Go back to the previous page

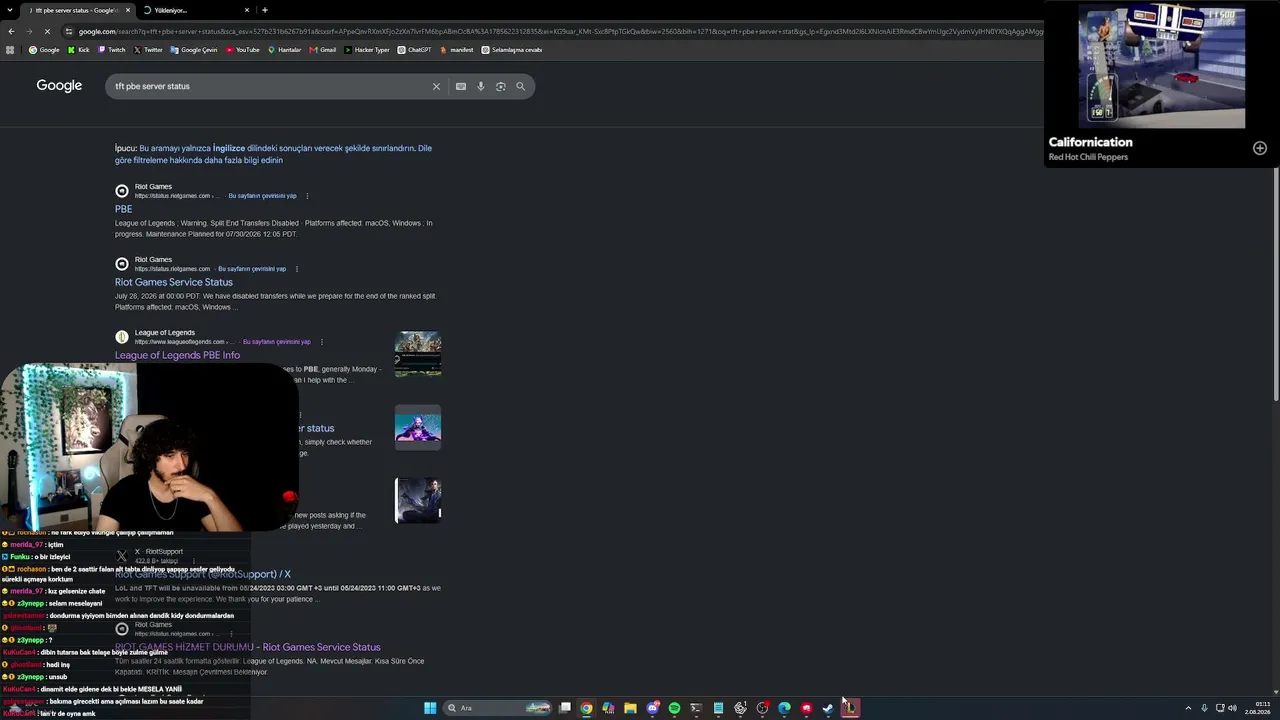point(11,31)
